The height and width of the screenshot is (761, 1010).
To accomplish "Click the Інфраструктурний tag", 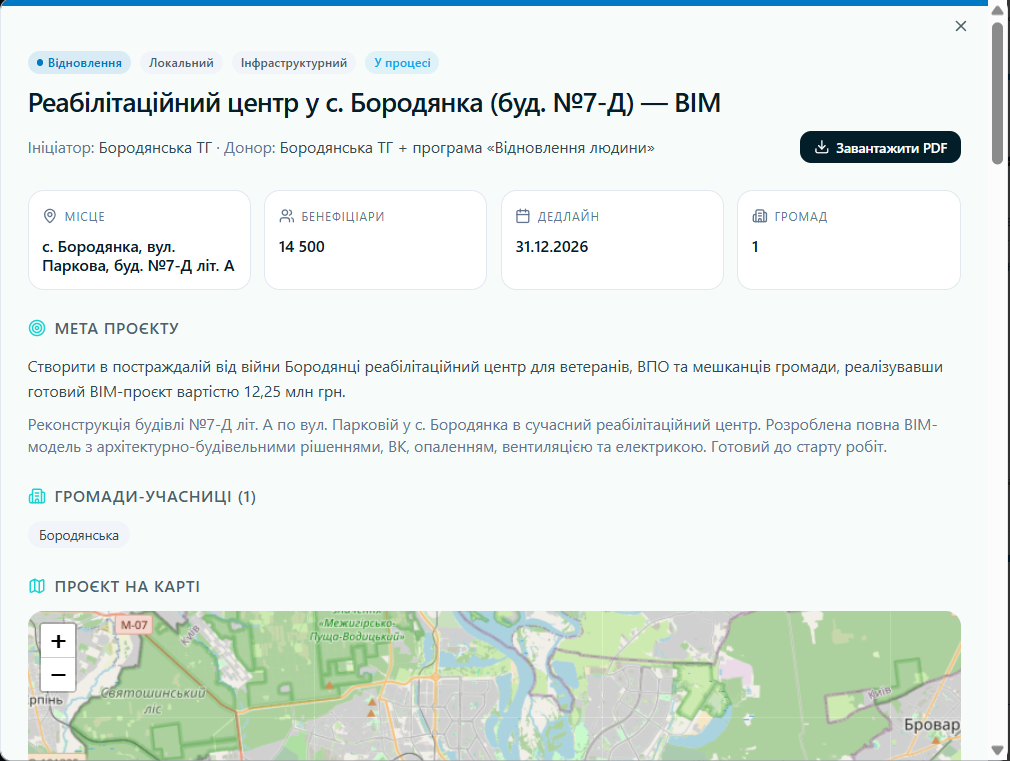I will click(x=294, y=63).
